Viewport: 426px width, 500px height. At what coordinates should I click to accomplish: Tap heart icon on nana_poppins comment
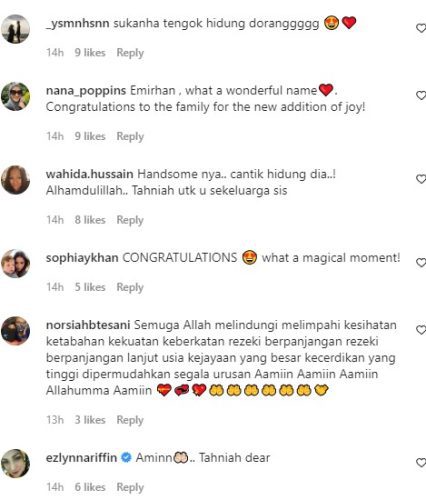pyautogui.click(x=421, y=96)
